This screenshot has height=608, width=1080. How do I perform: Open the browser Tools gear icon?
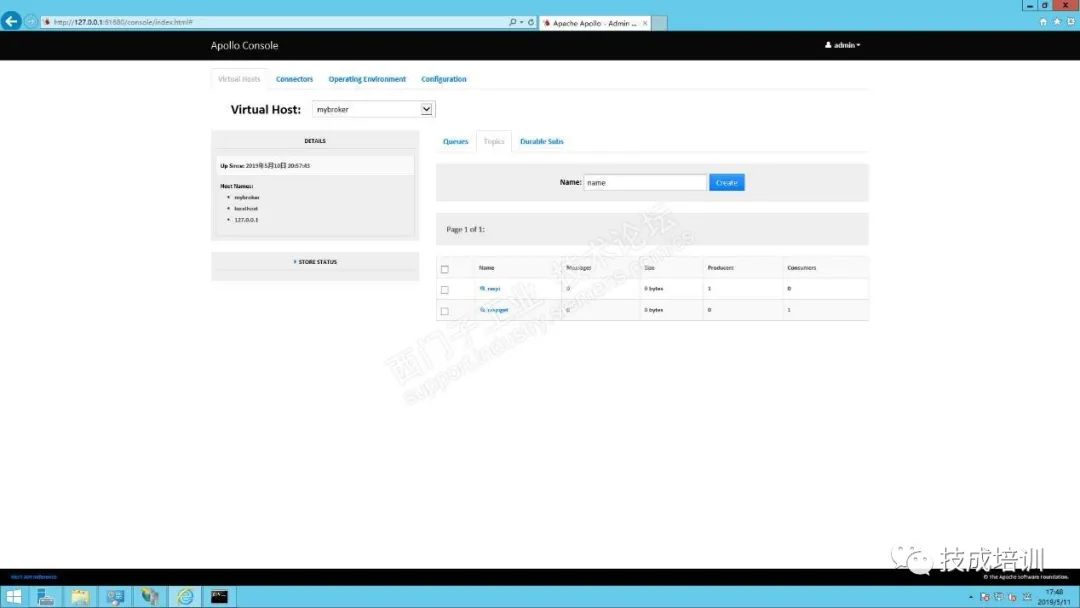(x=1071, y=22)
